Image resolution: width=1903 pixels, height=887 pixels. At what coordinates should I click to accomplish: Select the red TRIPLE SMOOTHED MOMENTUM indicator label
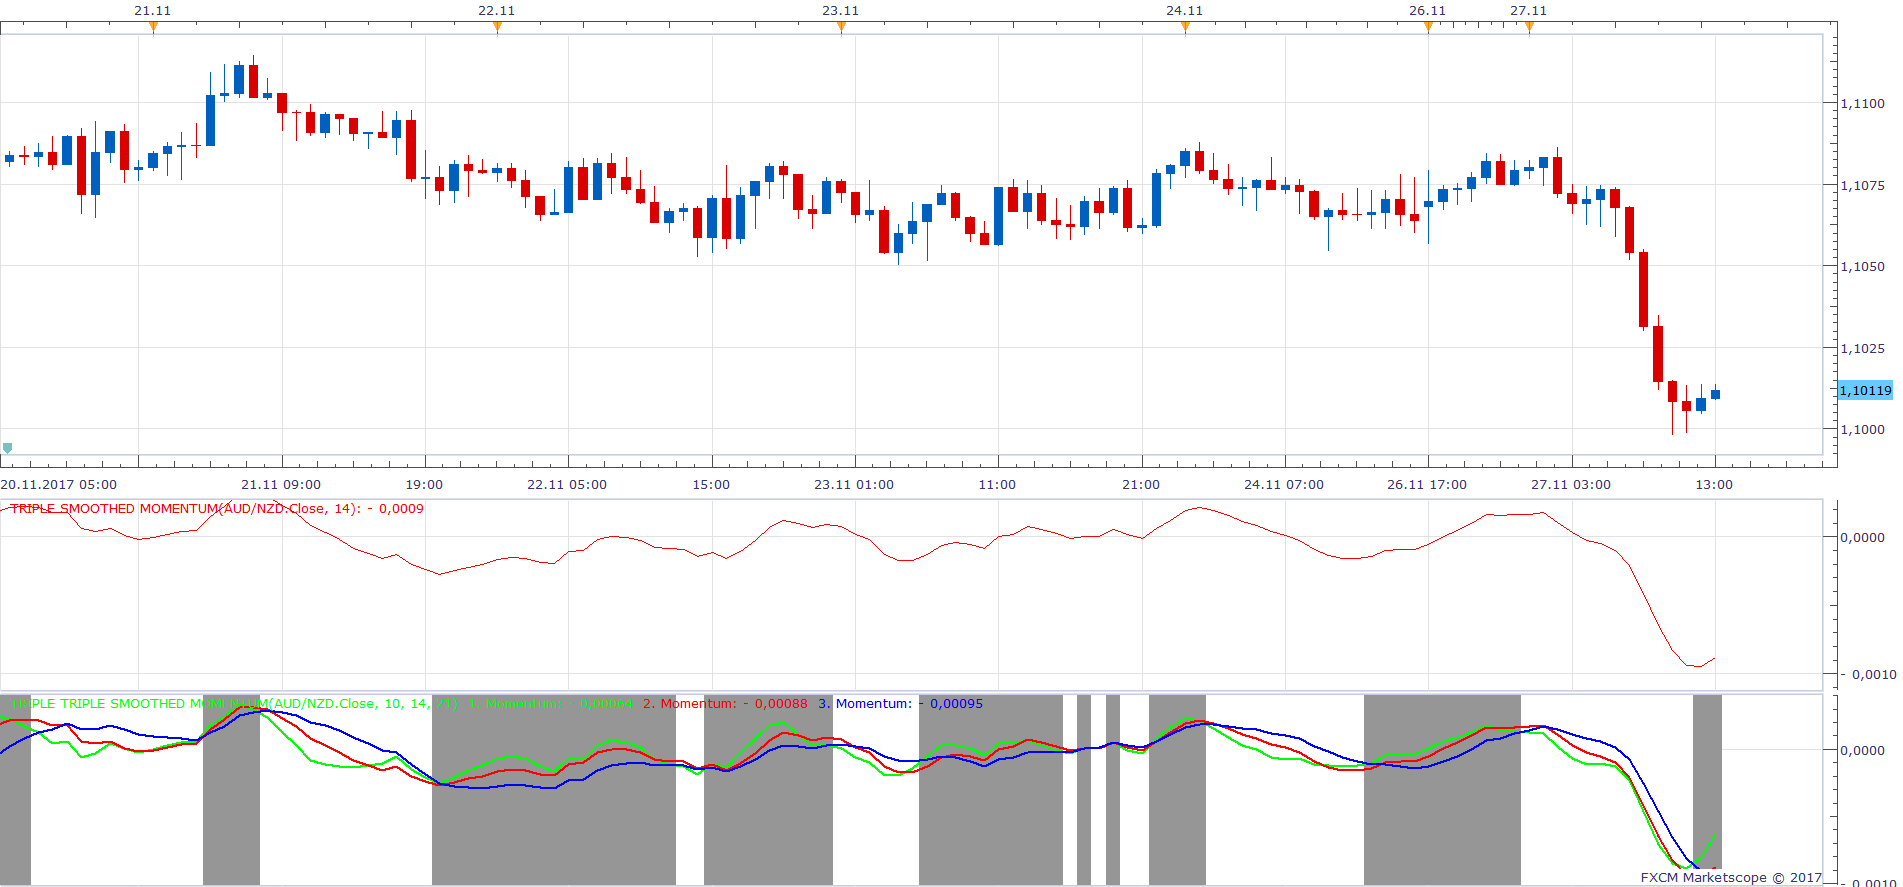pyautogui.click(x=216, y=508)
